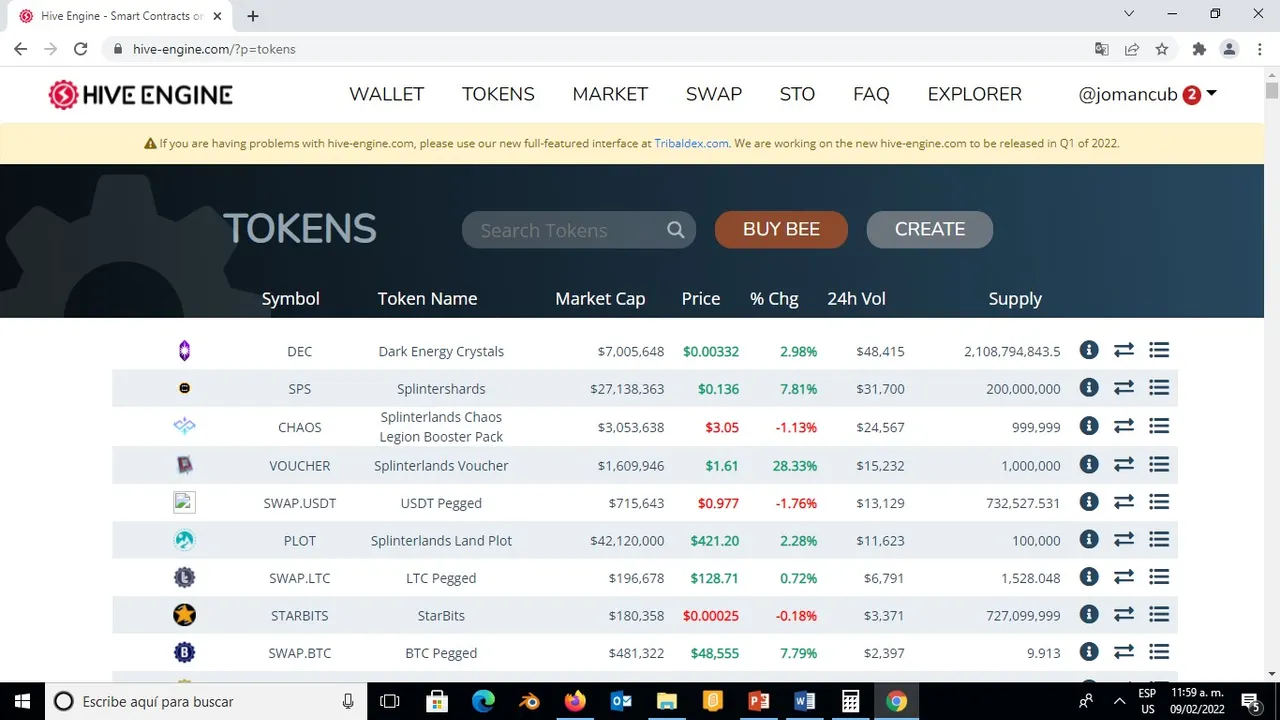Go back to previous page
This screenshot has width=1280, height=720.
coord(20,49)
